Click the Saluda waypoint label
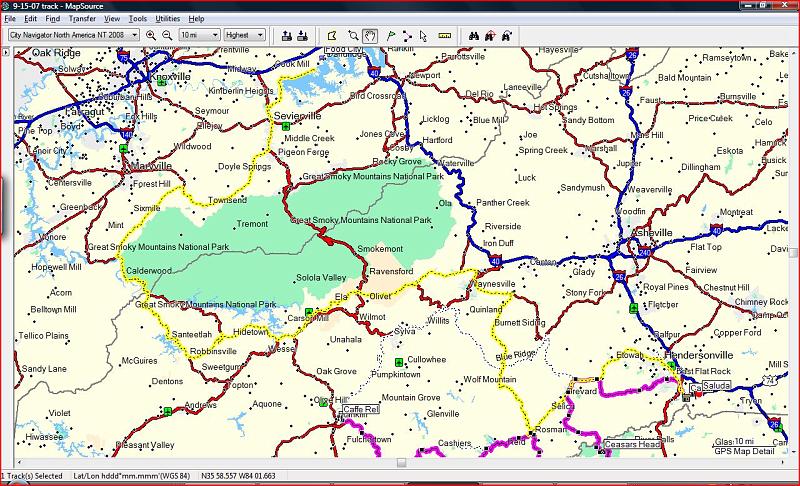The width and height of the screenshot is (800, 486). tap(716, 386)
